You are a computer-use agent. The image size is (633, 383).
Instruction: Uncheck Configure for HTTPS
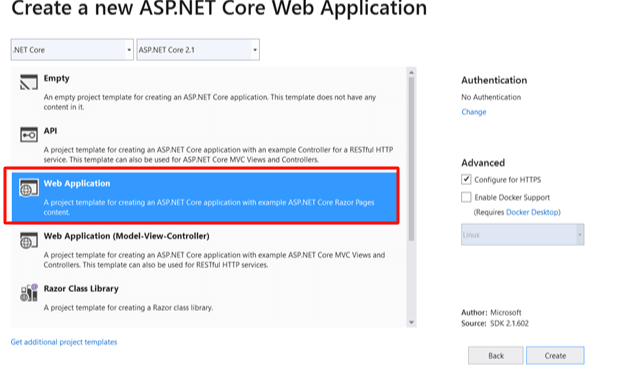tap(466, 179)
